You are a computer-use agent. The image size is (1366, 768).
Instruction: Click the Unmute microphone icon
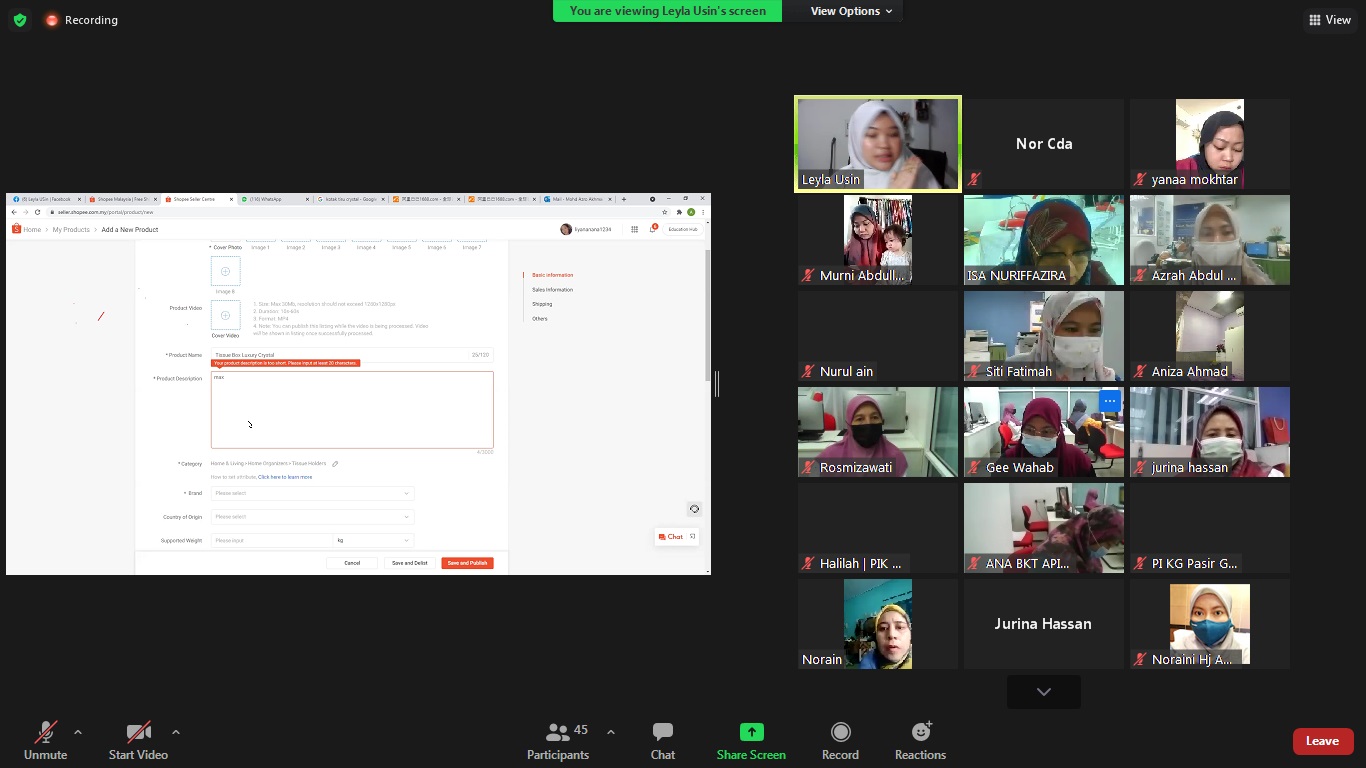click(x=45, y=733)
